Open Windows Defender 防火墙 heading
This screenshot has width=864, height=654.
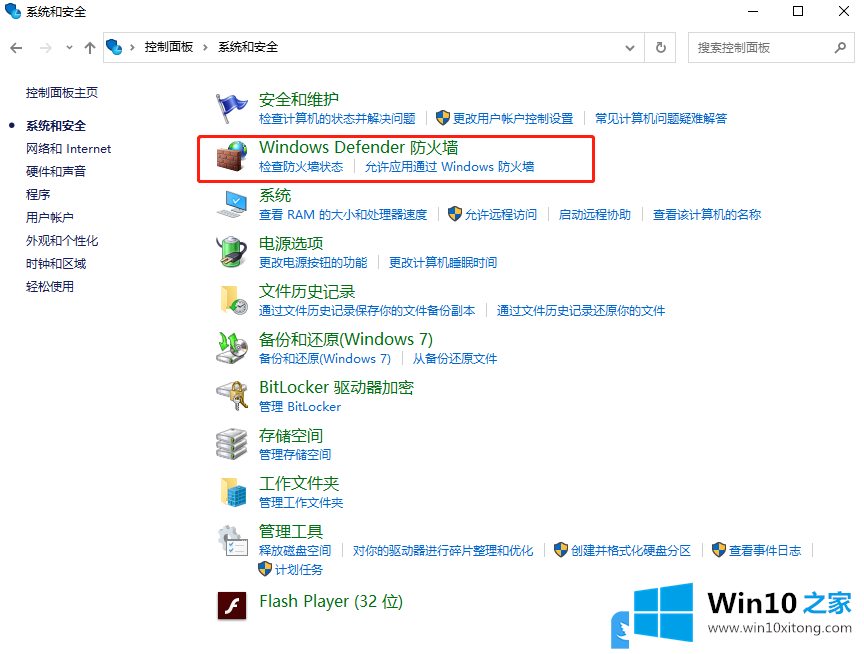[x=359, y=147]
